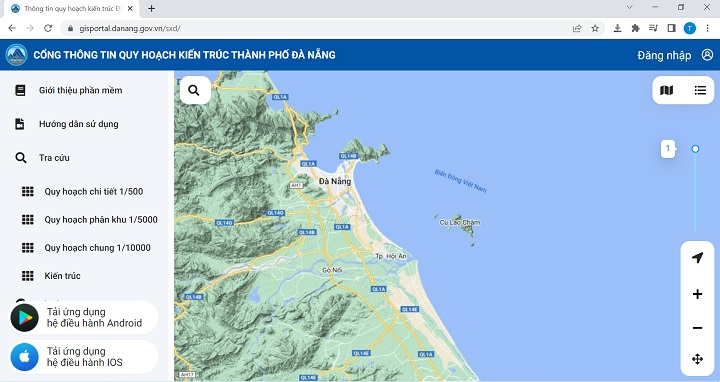
Task: Switch basemap using the map icon
Action: [x=666, y=90]
